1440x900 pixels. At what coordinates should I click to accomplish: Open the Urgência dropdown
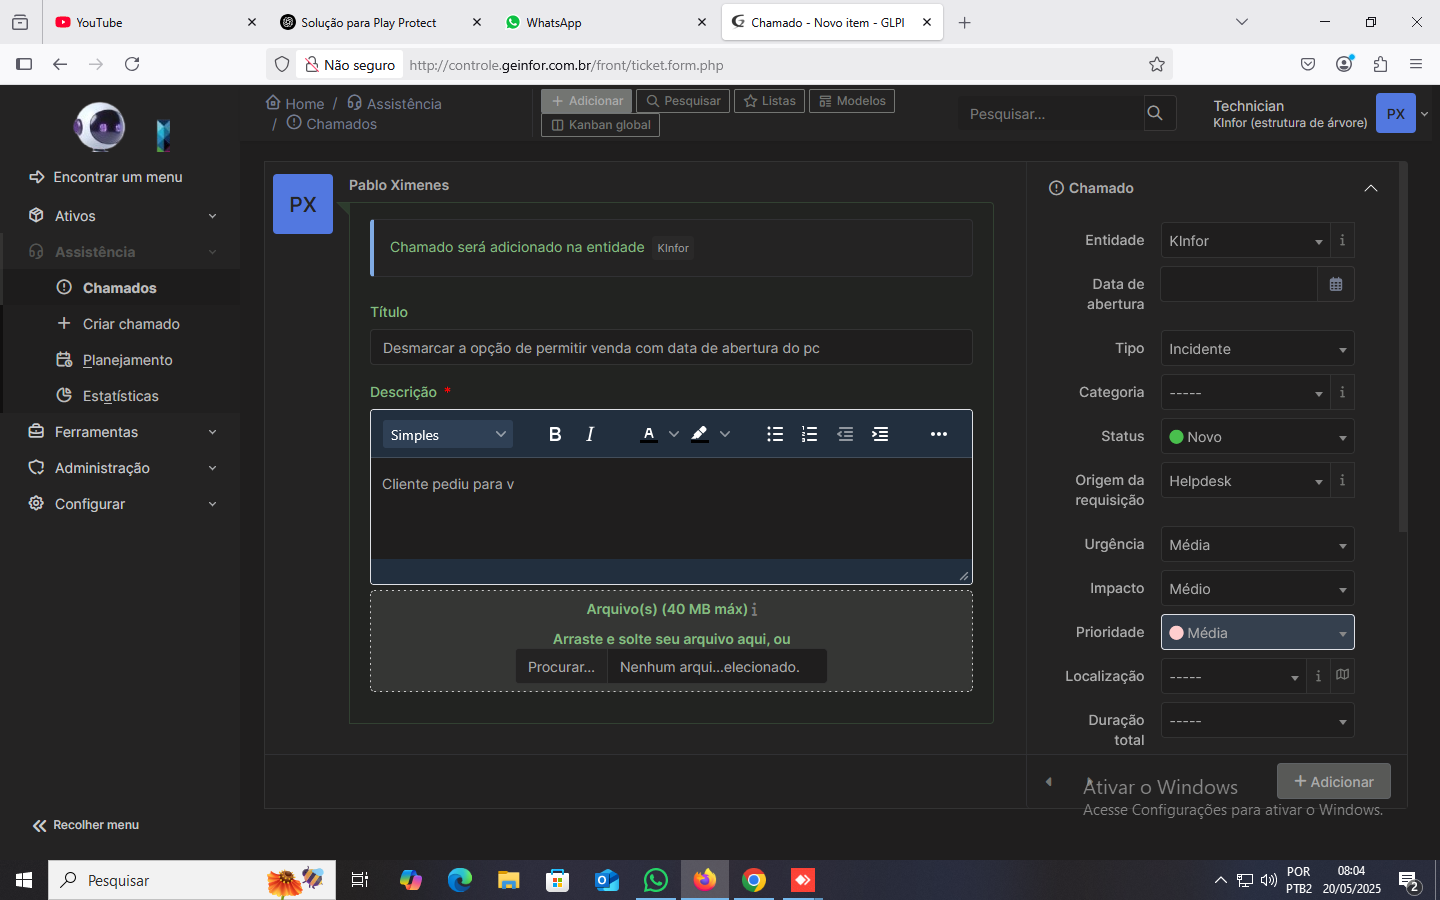[x=1257, y=545]
